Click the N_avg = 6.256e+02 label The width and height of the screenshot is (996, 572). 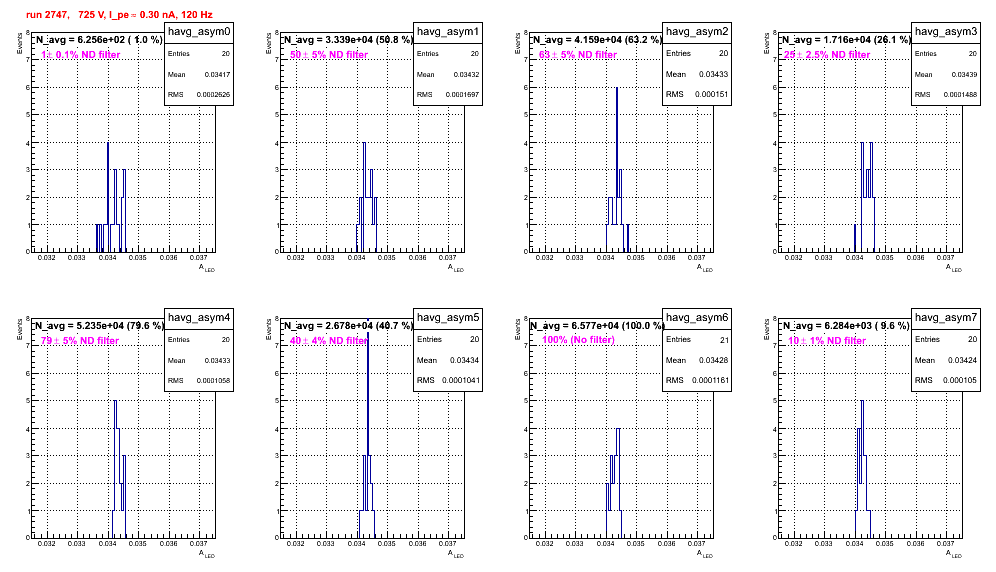98,39
